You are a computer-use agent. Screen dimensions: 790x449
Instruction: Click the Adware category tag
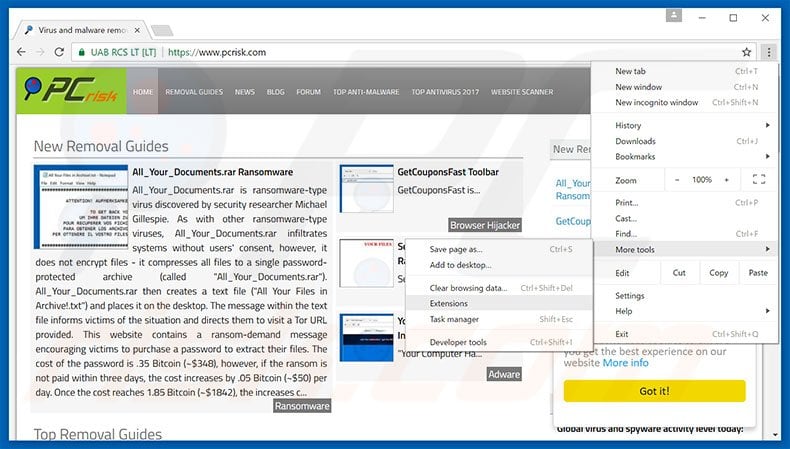click(504, 374)
